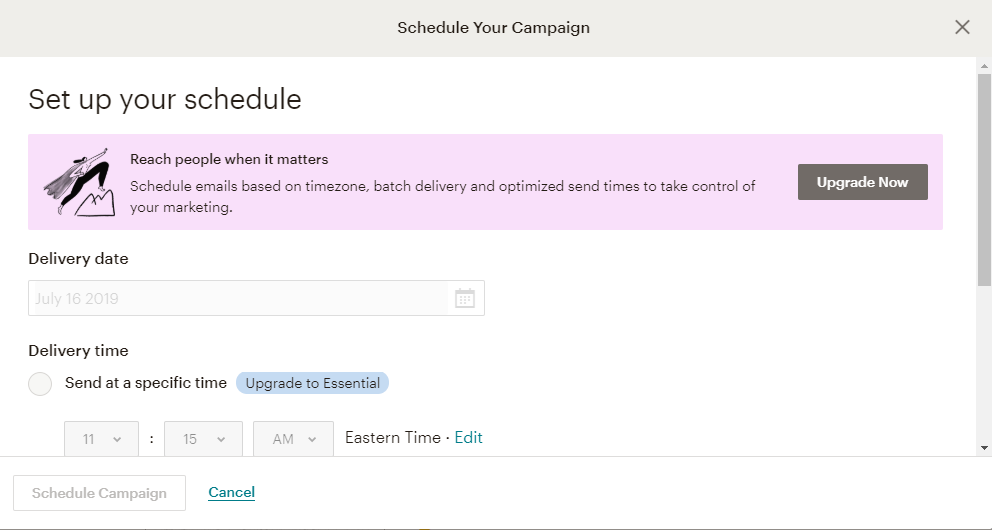
Task: Click the Delivery date input field
Action: pos(240,298)
